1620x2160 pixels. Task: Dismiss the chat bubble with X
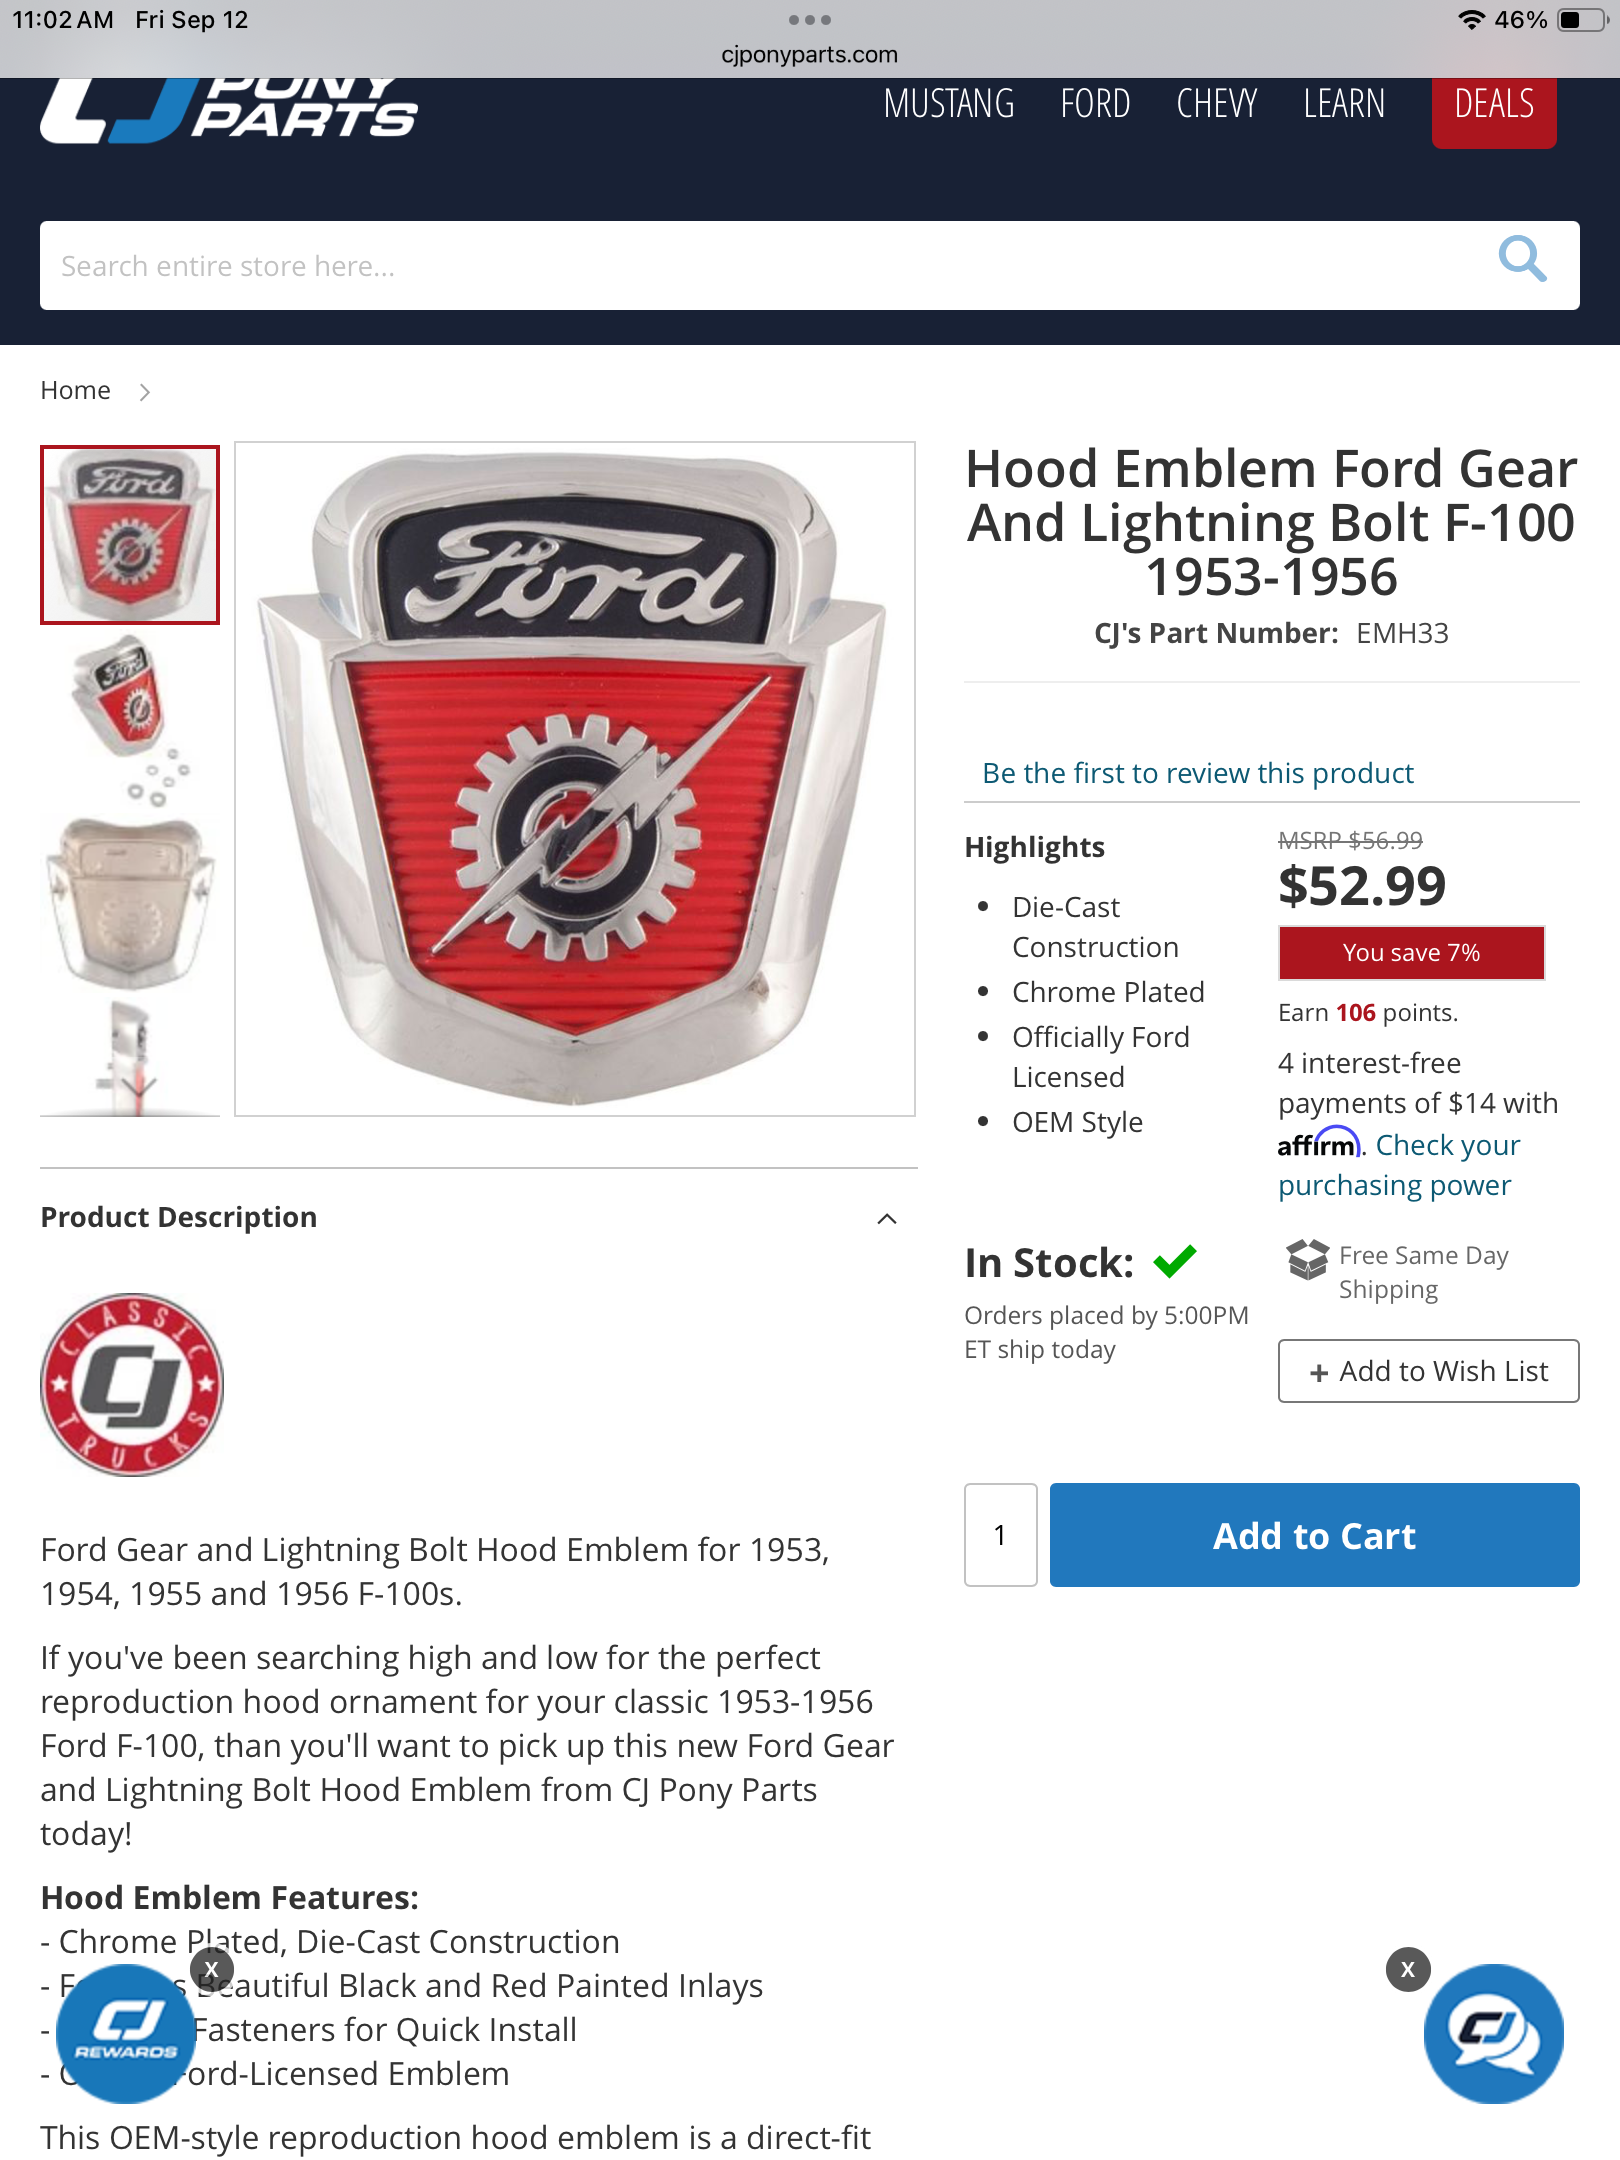click(1408, 1969)
